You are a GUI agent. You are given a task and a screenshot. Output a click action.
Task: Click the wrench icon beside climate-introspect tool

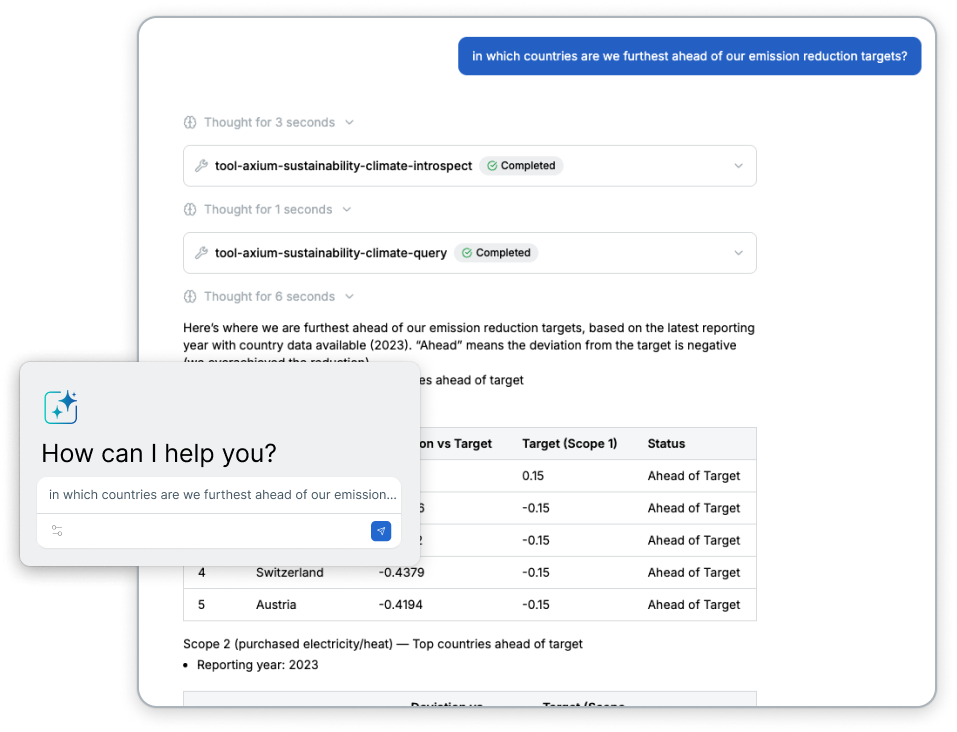[201, 166]
